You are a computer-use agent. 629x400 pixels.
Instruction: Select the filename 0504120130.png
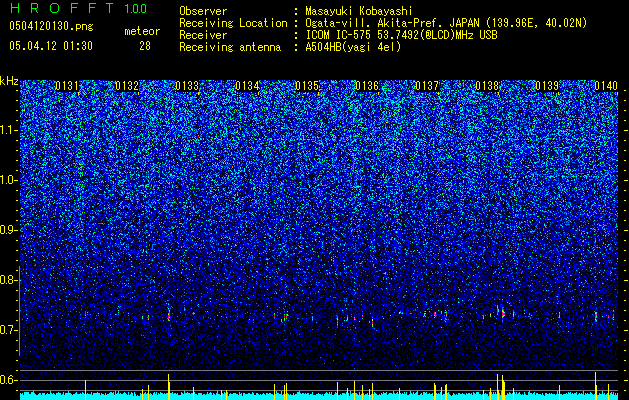51,27
